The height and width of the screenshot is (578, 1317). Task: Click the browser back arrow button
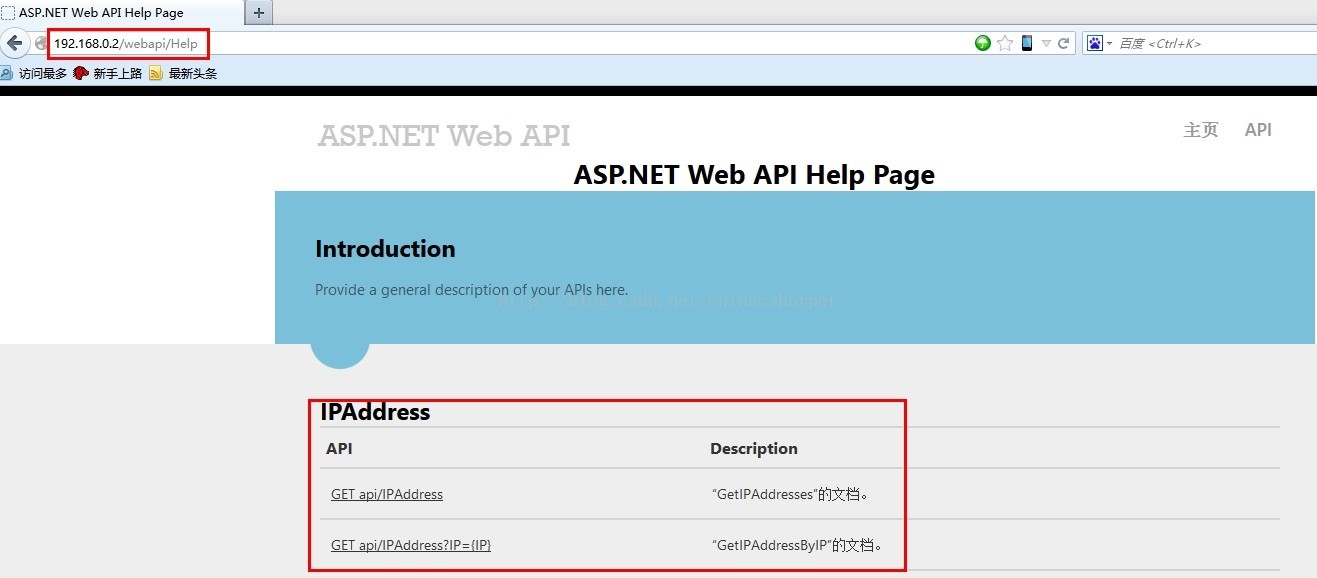pyautogui.click(x=14, y=43)
